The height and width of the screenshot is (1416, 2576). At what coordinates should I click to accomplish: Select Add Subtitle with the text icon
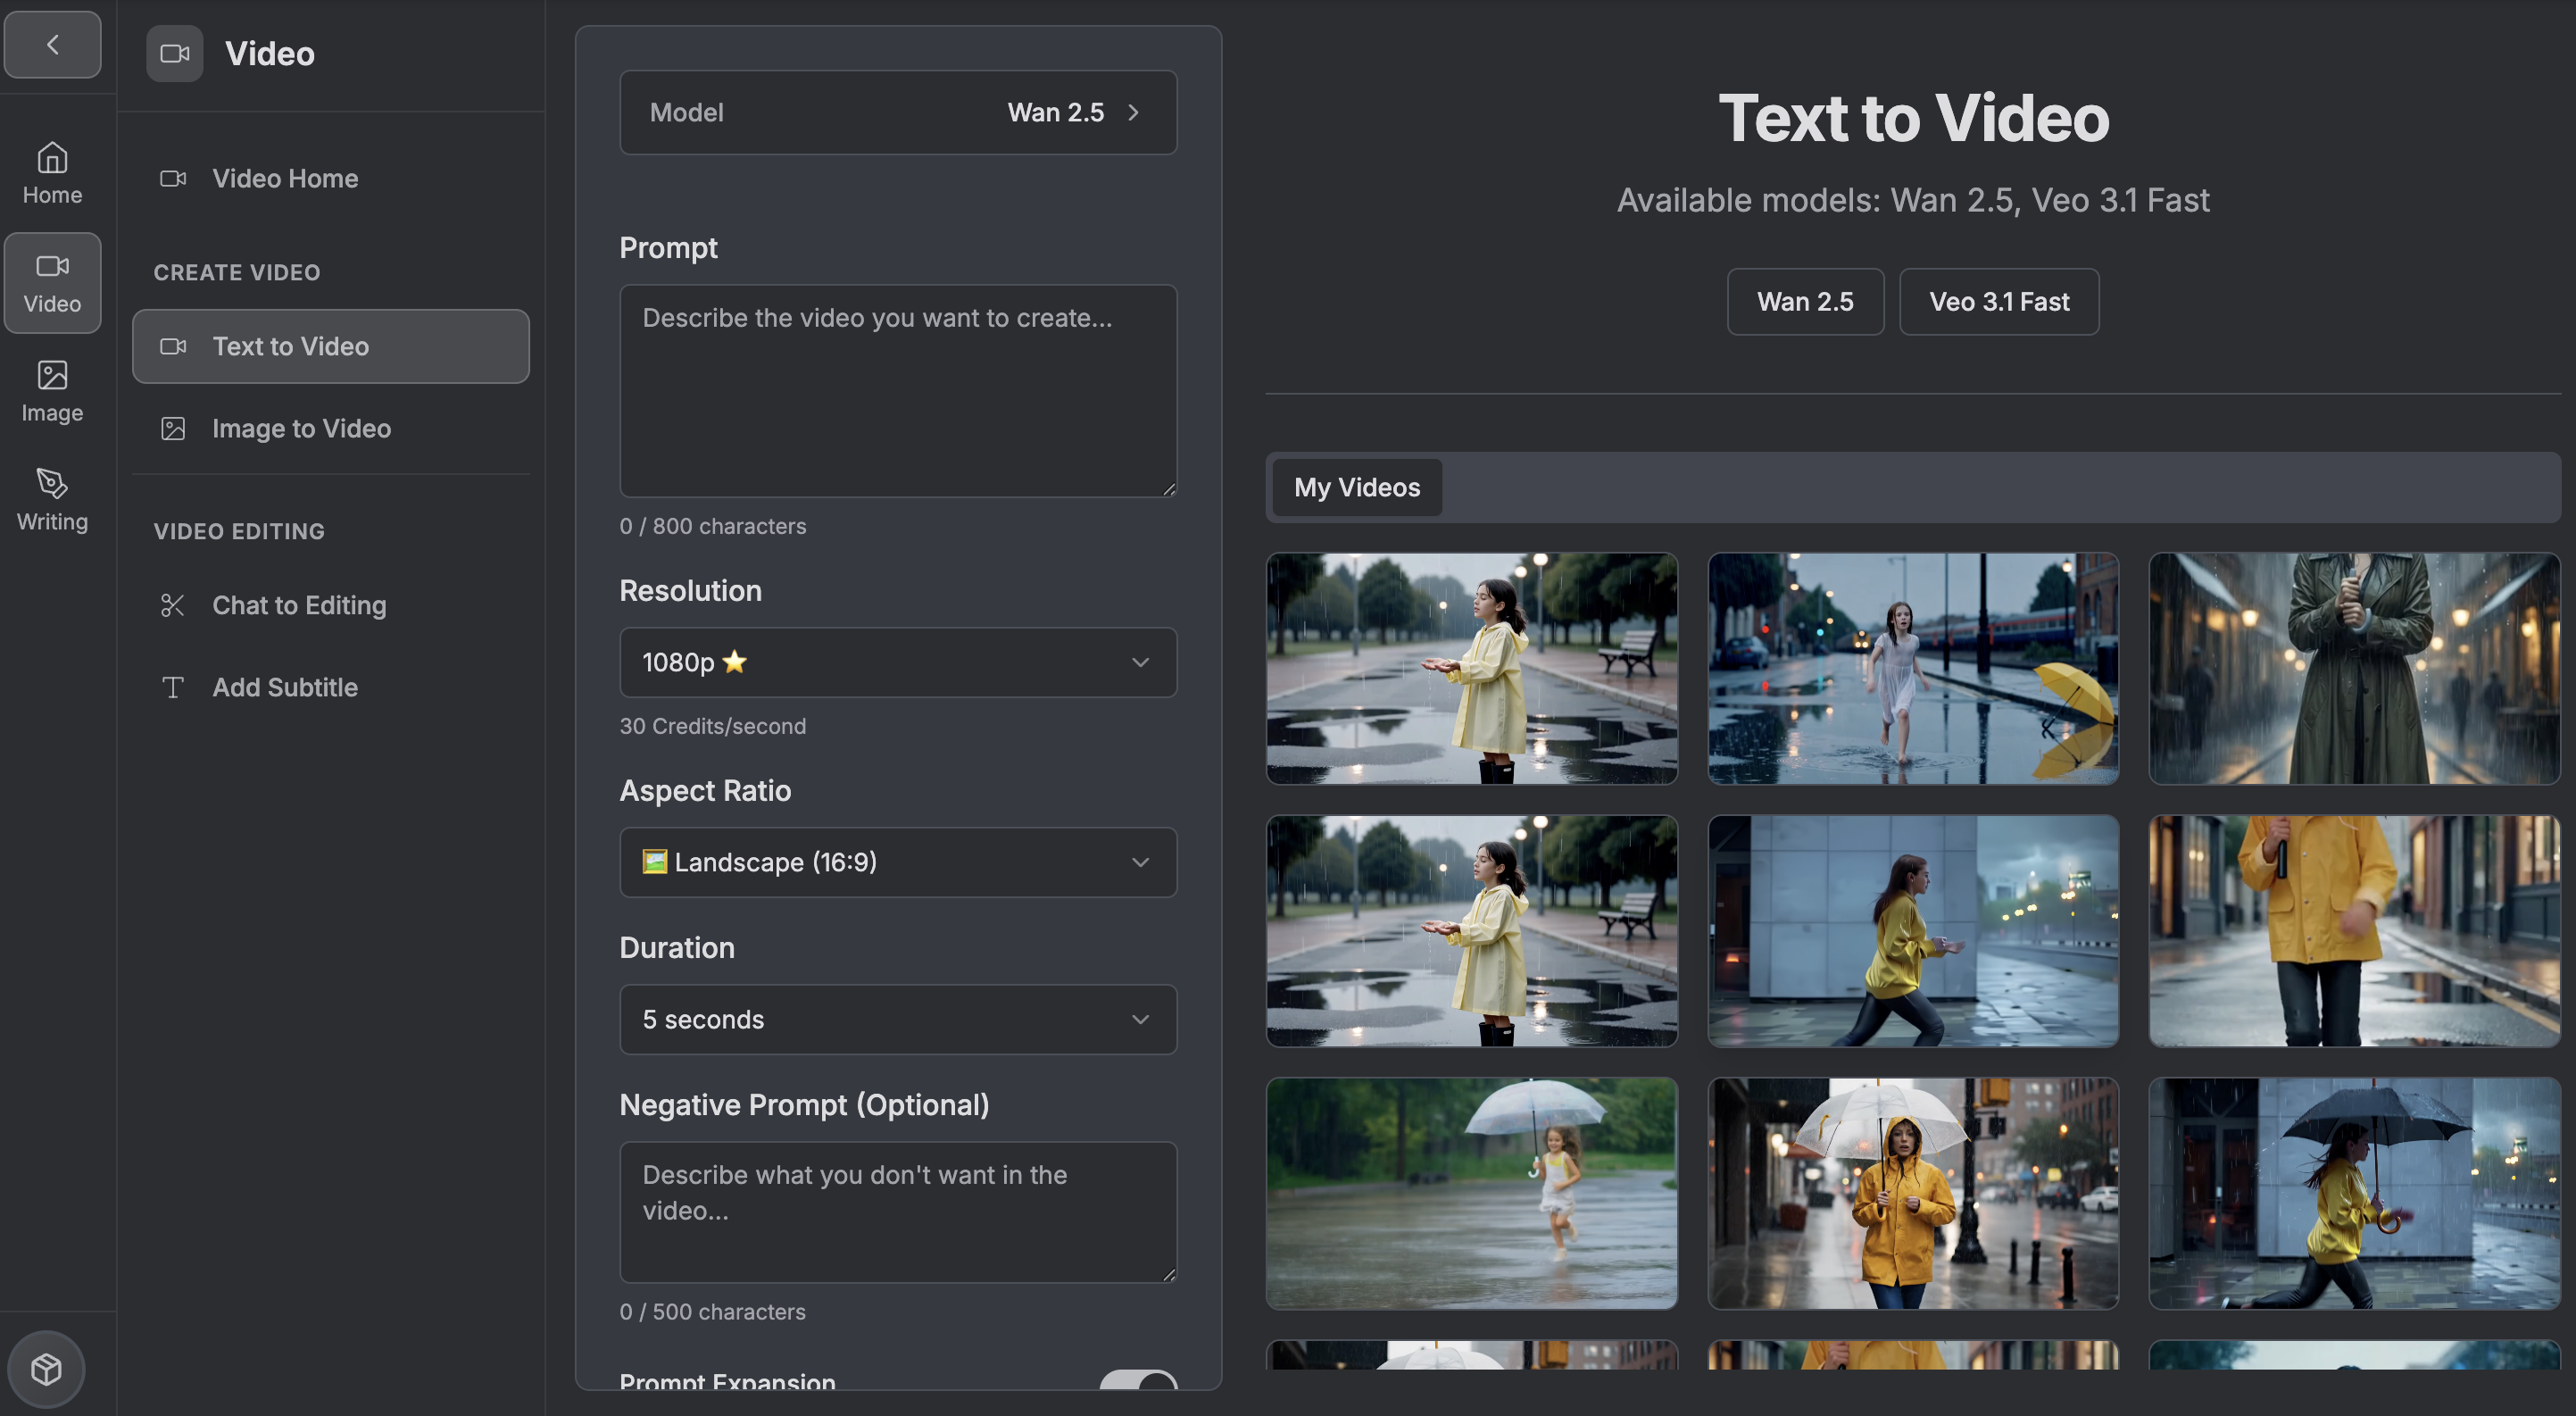pos(284,687)
